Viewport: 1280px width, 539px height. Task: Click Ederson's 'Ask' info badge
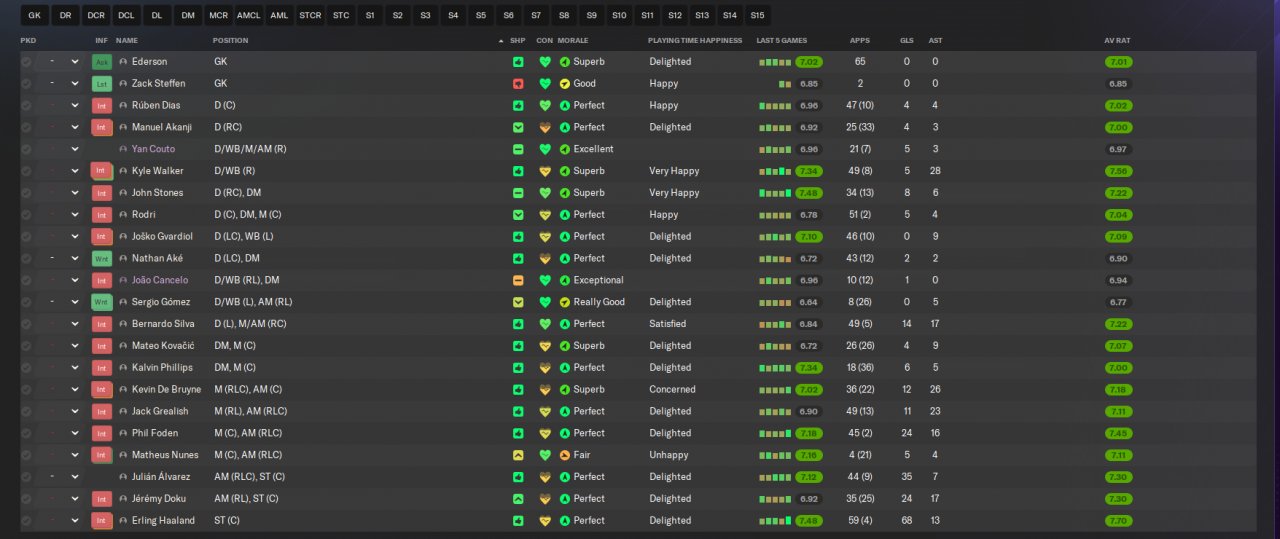click(x=101, y=62)
